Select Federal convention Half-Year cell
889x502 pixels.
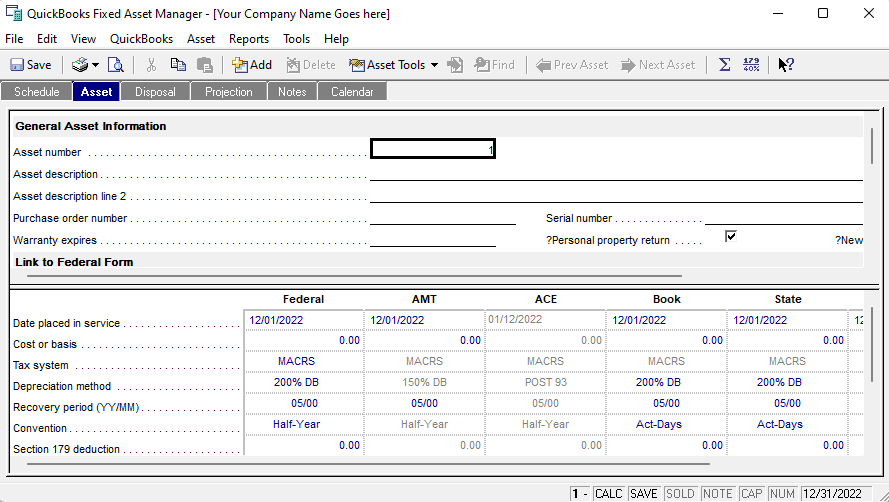point(304,424)
